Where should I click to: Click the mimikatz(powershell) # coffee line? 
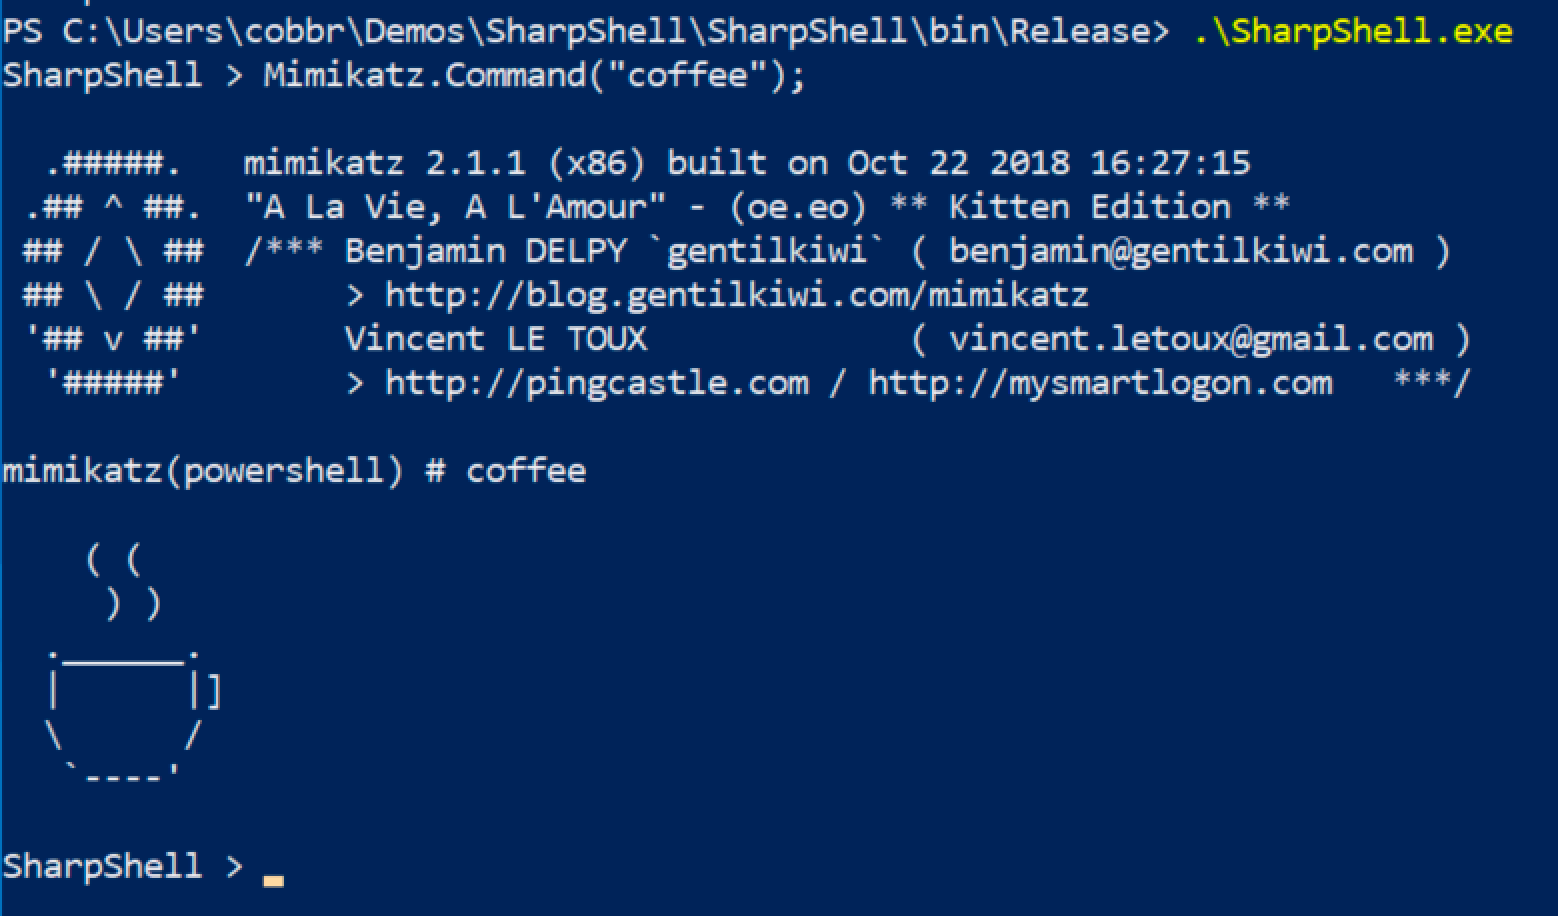click(294, 471)
